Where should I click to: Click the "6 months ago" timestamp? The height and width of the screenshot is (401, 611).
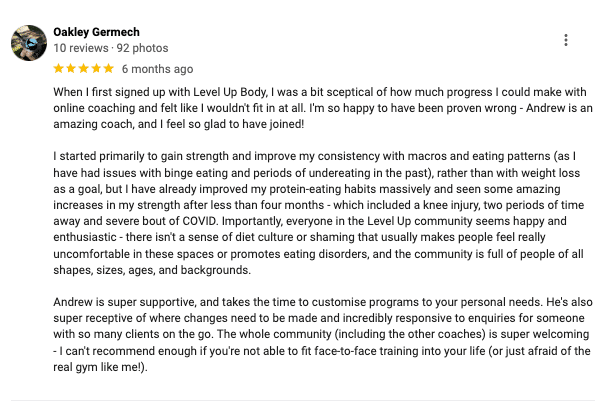click(157, 69)
